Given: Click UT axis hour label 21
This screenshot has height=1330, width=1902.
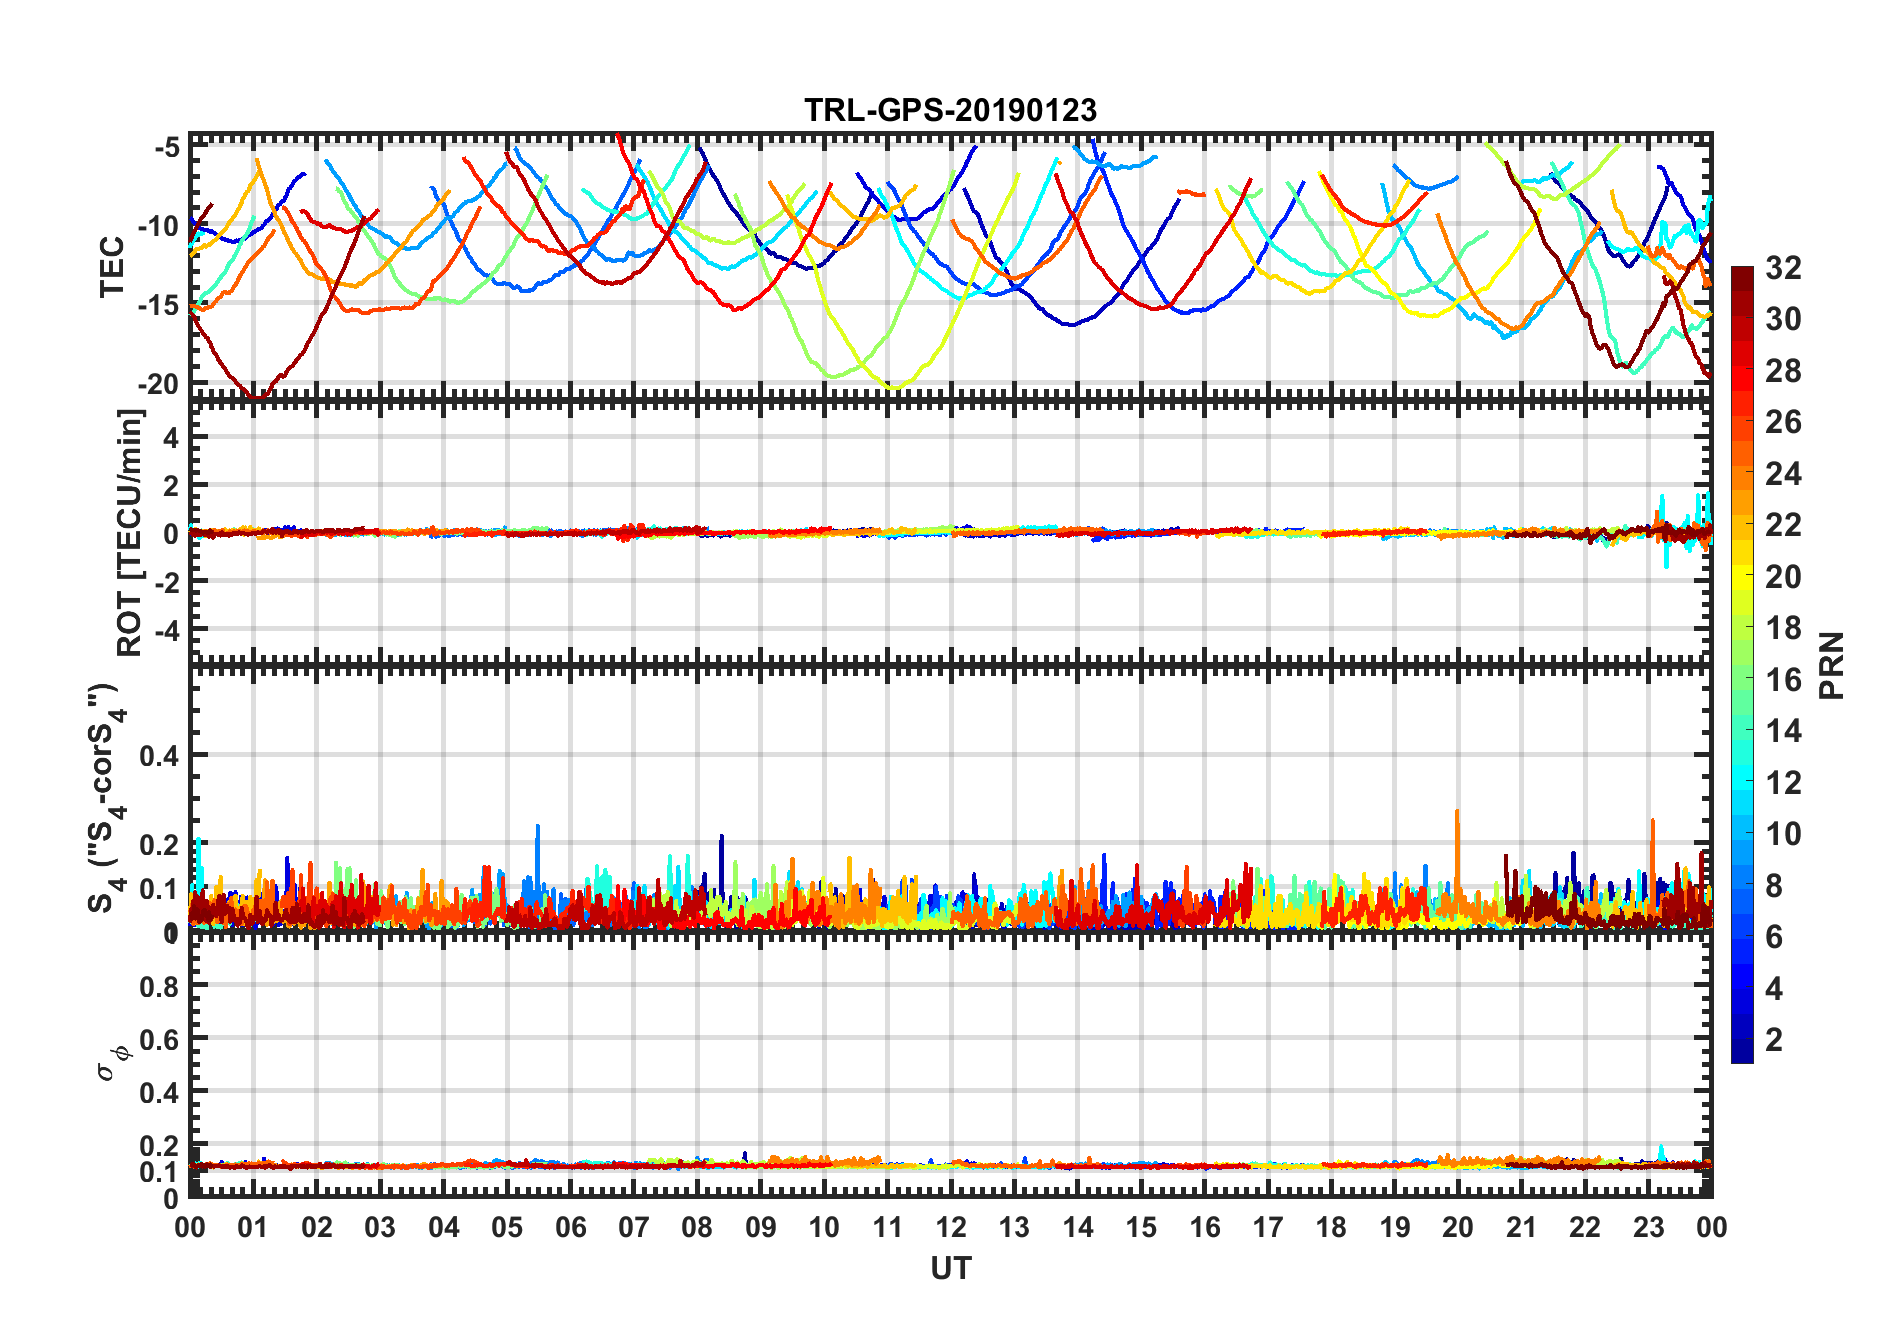Looking at the screenshot, I should coord(1522,1227).
